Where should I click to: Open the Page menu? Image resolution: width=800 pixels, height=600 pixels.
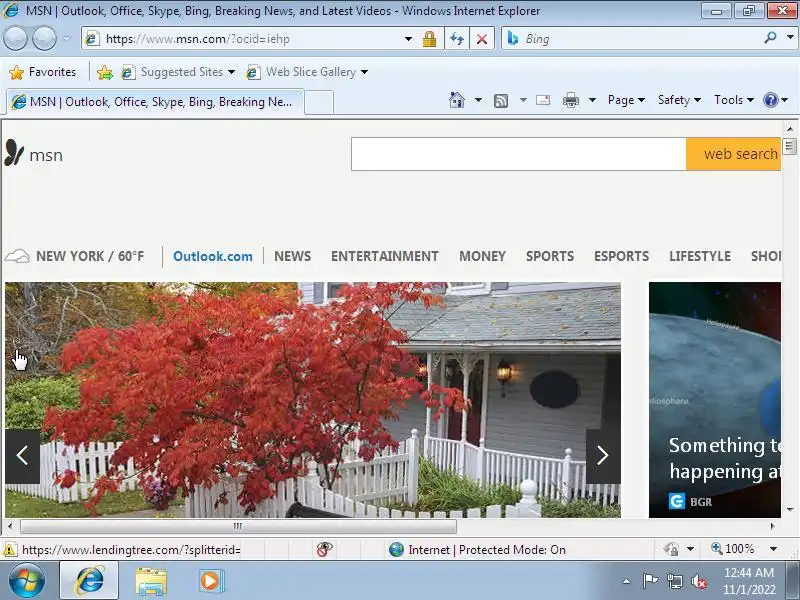point(626,100)
